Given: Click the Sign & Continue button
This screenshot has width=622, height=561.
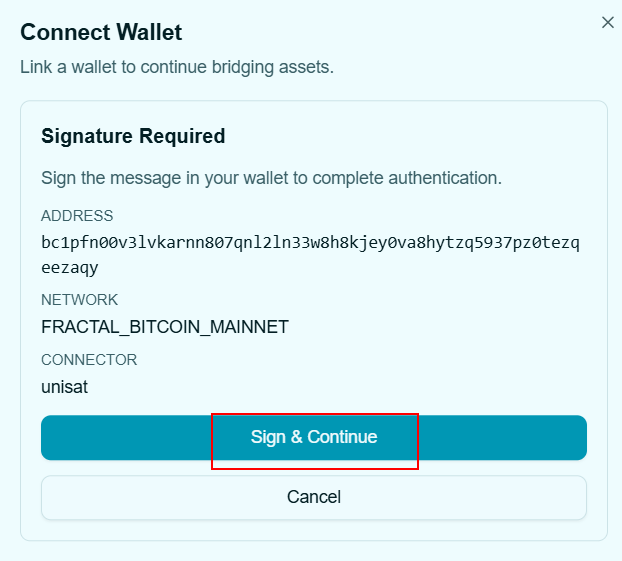Looking at the screenshot, I should tap(314, 438).
